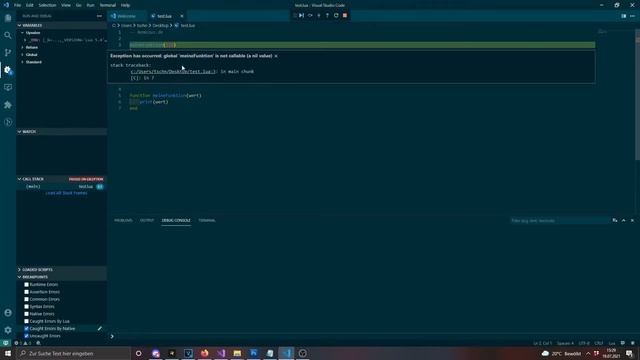The image size is (640, 360).
Task: Click the split editor icon
Action: click(624, 16)
